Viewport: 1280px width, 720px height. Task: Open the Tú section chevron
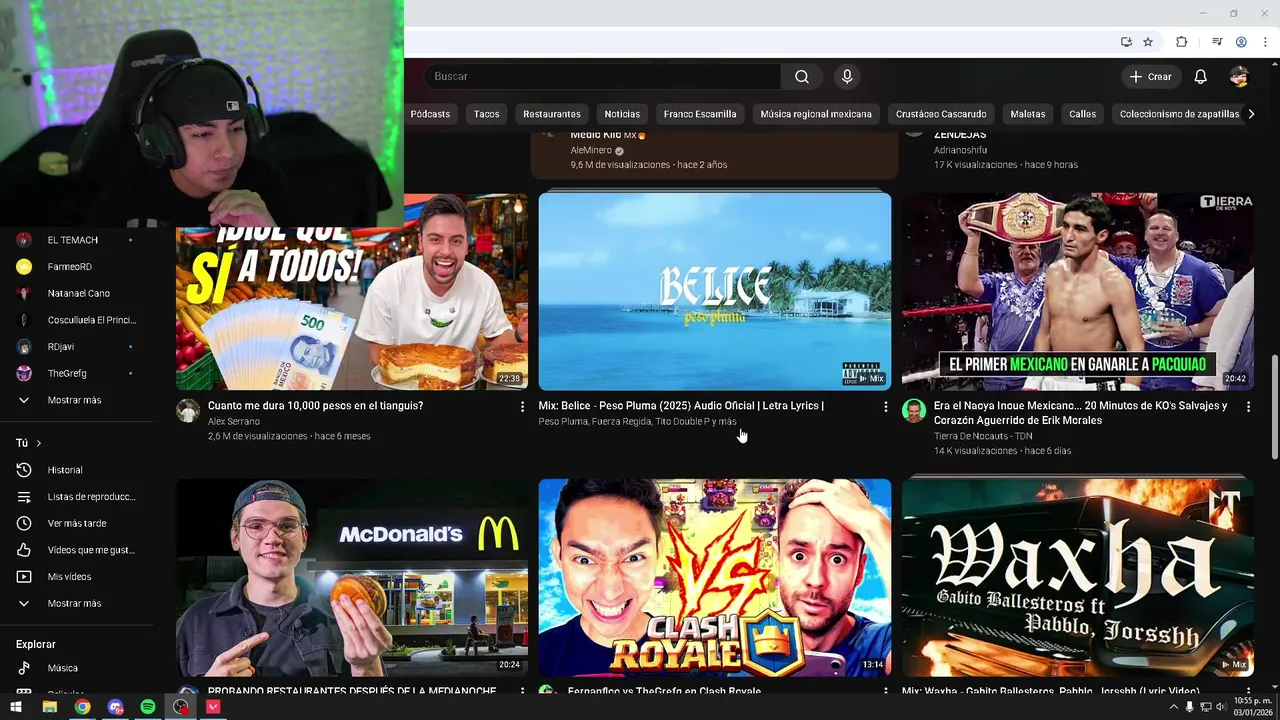pyautogui.click(x=39, y=443)
